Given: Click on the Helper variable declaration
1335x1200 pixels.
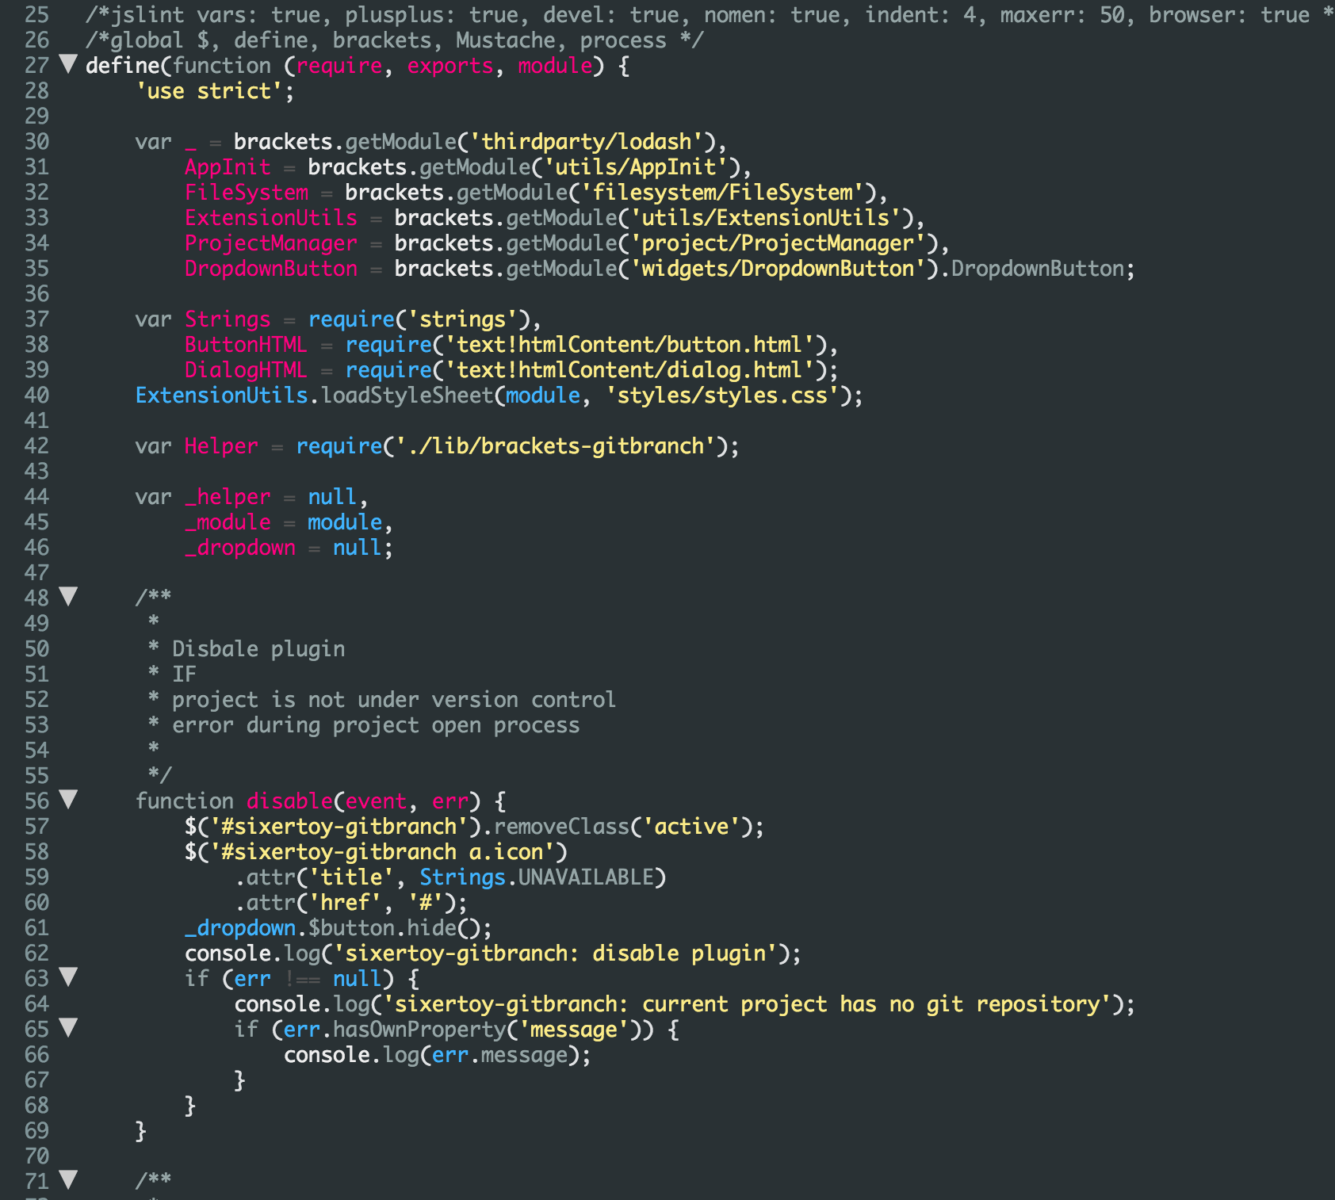Looking at the screenshot, I should 221,446.
